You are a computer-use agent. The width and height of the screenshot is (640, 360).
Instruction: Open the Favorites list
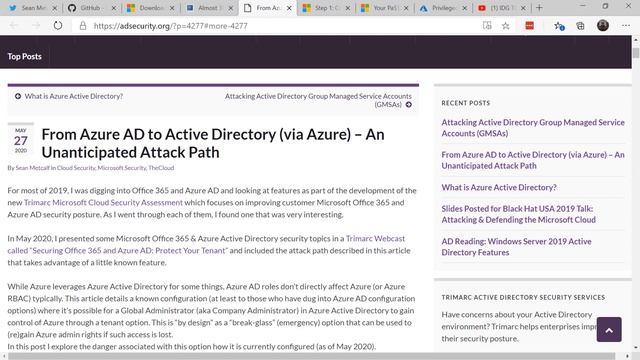point(559,26)
